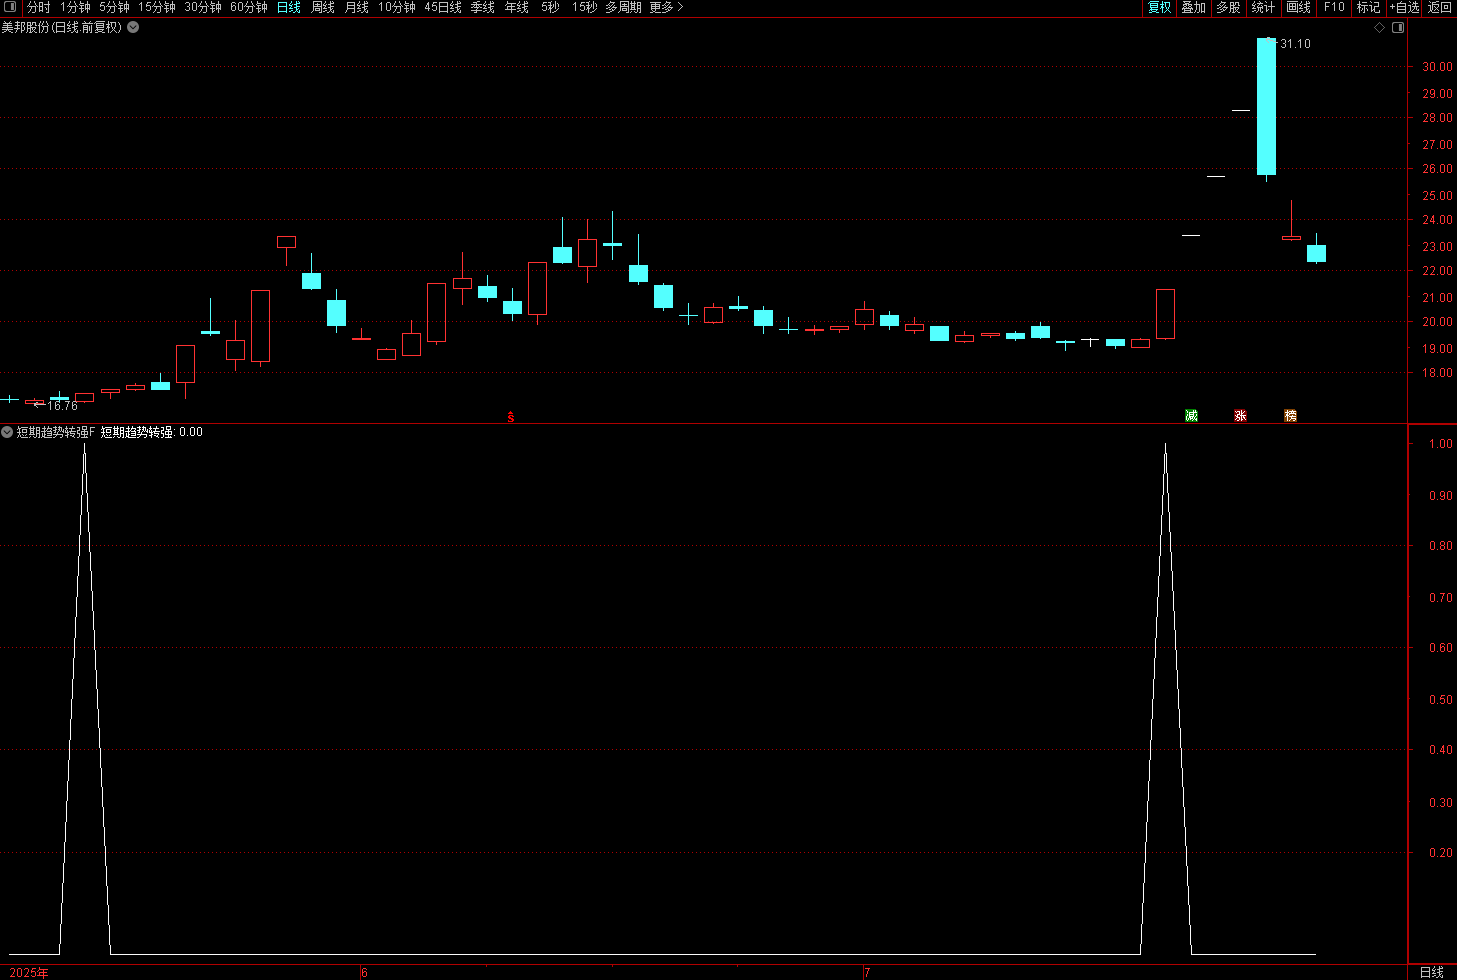
Task: Switch to 月线 monthly chart
Action: [x=357, y=7]
